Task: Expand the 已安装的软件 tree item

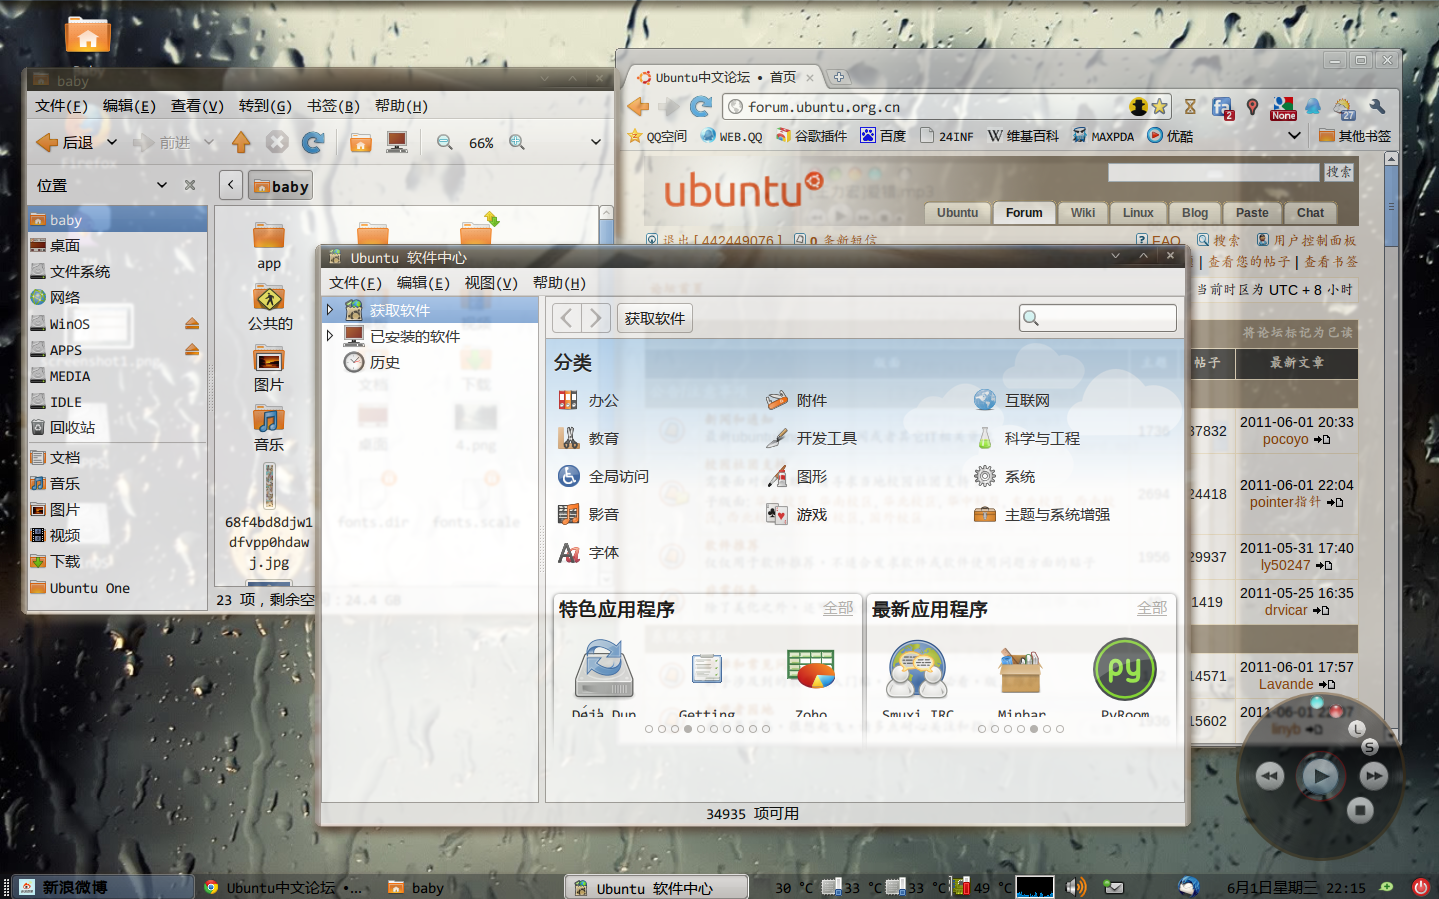Action: click(x=330, y=336)
